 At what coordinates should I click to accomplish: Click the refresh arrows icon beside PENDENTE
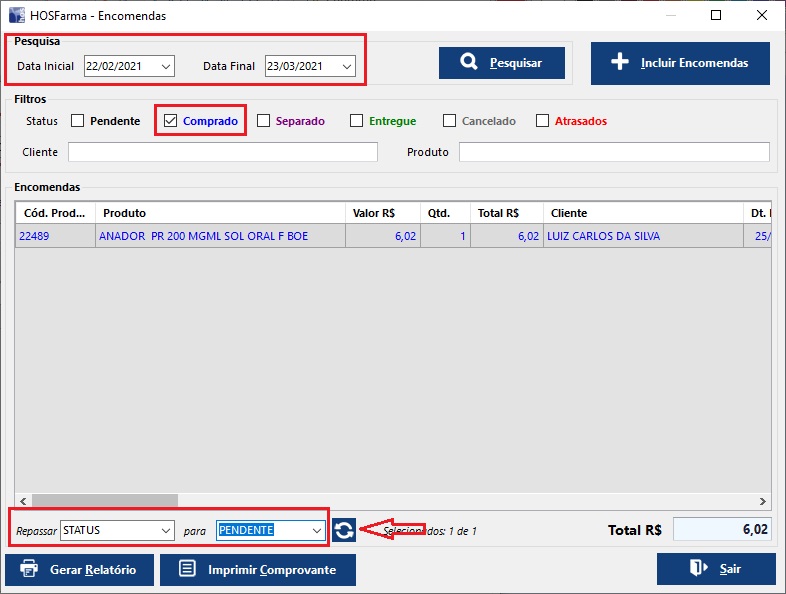click(344, 530)
